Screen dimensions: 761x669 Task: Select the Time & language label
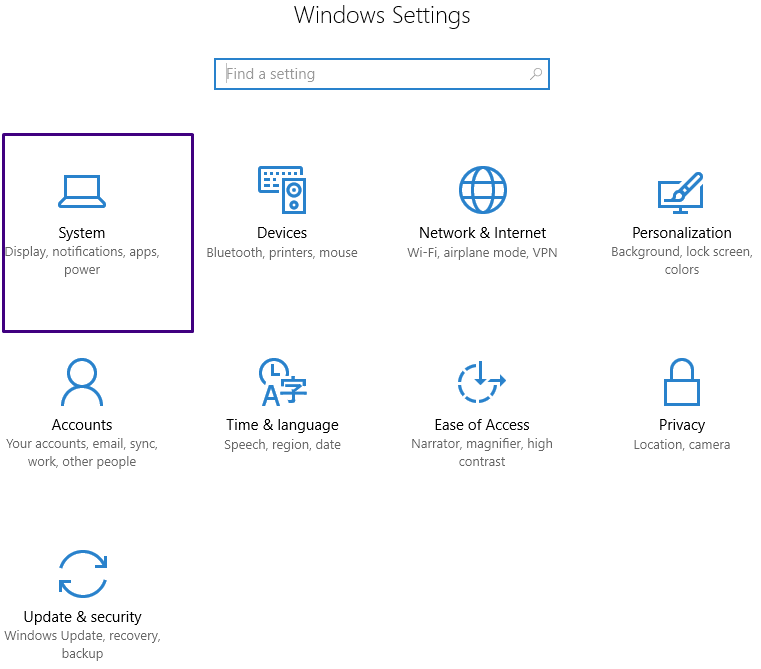click(x=282, y=425)
